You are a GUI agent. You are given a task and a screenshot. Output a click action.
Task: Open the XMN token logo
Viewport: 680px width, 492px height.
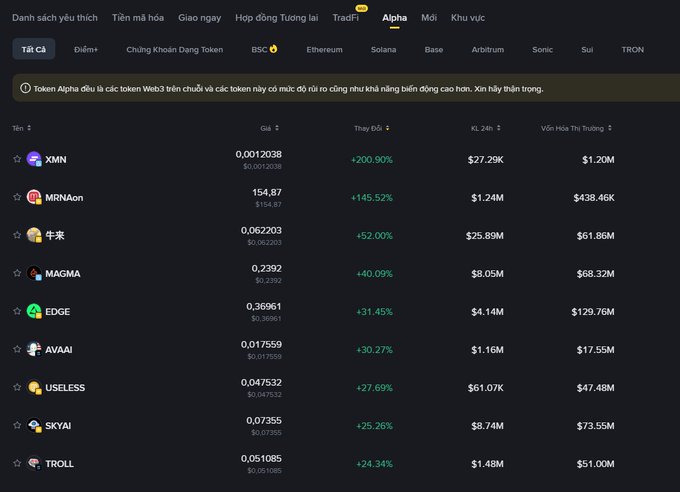point(34,159)
